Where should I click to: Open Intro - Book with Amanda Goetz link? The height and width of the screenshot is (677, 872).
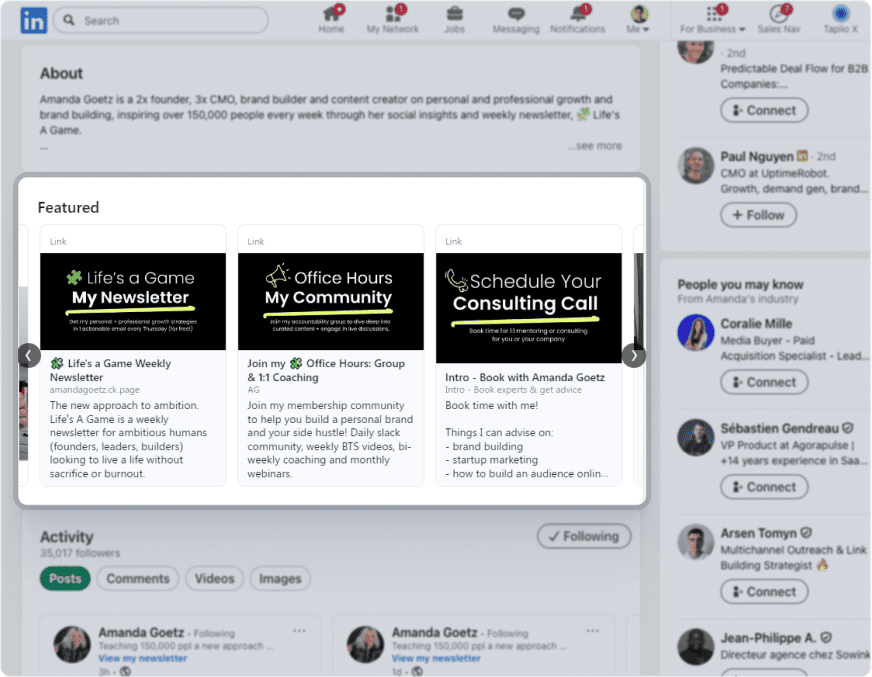[x=524, y=377]
